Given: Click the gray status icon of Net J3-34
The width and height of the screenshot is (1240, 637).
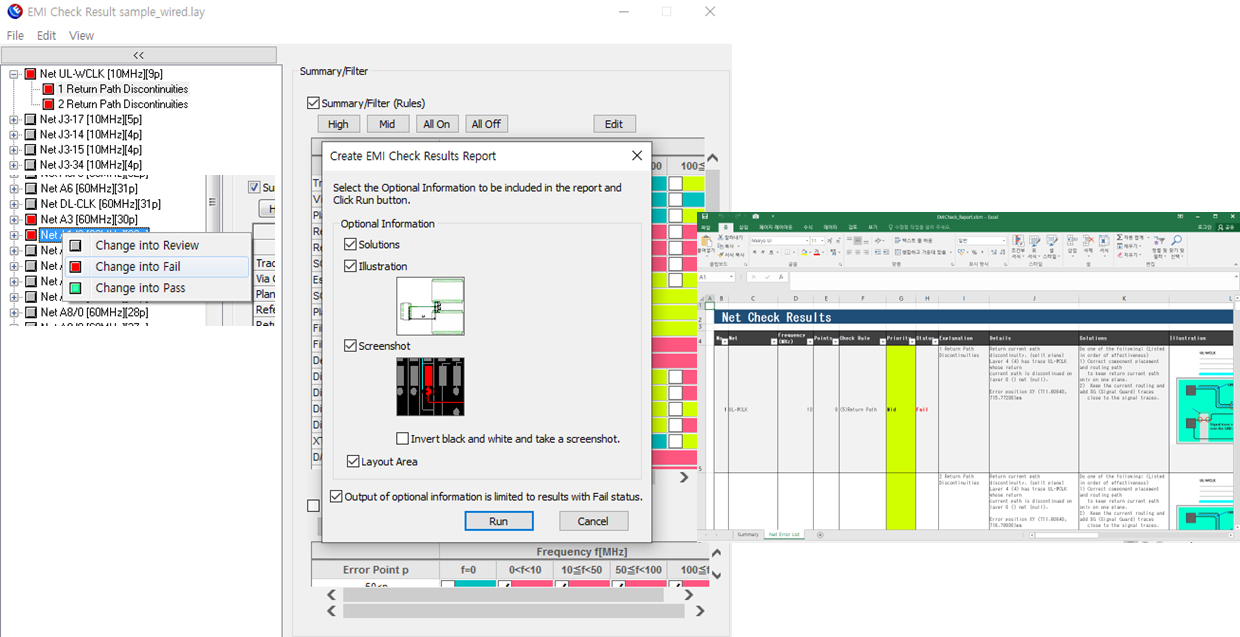Looking at the screenshot, I should point(30,164).
